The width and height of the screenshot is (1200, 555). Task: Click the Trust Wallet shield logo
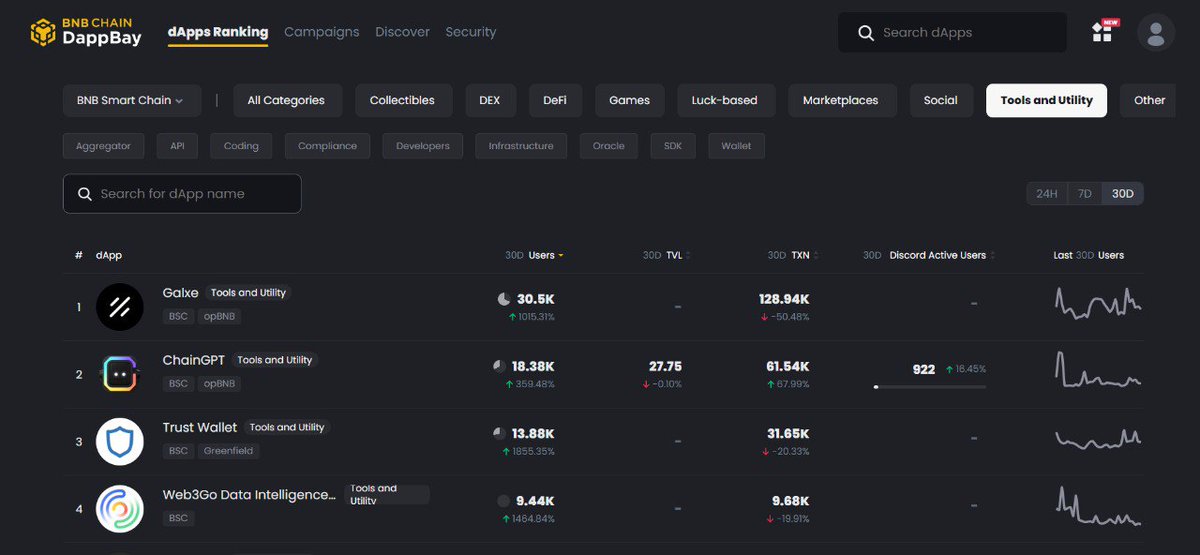[120, 441]
